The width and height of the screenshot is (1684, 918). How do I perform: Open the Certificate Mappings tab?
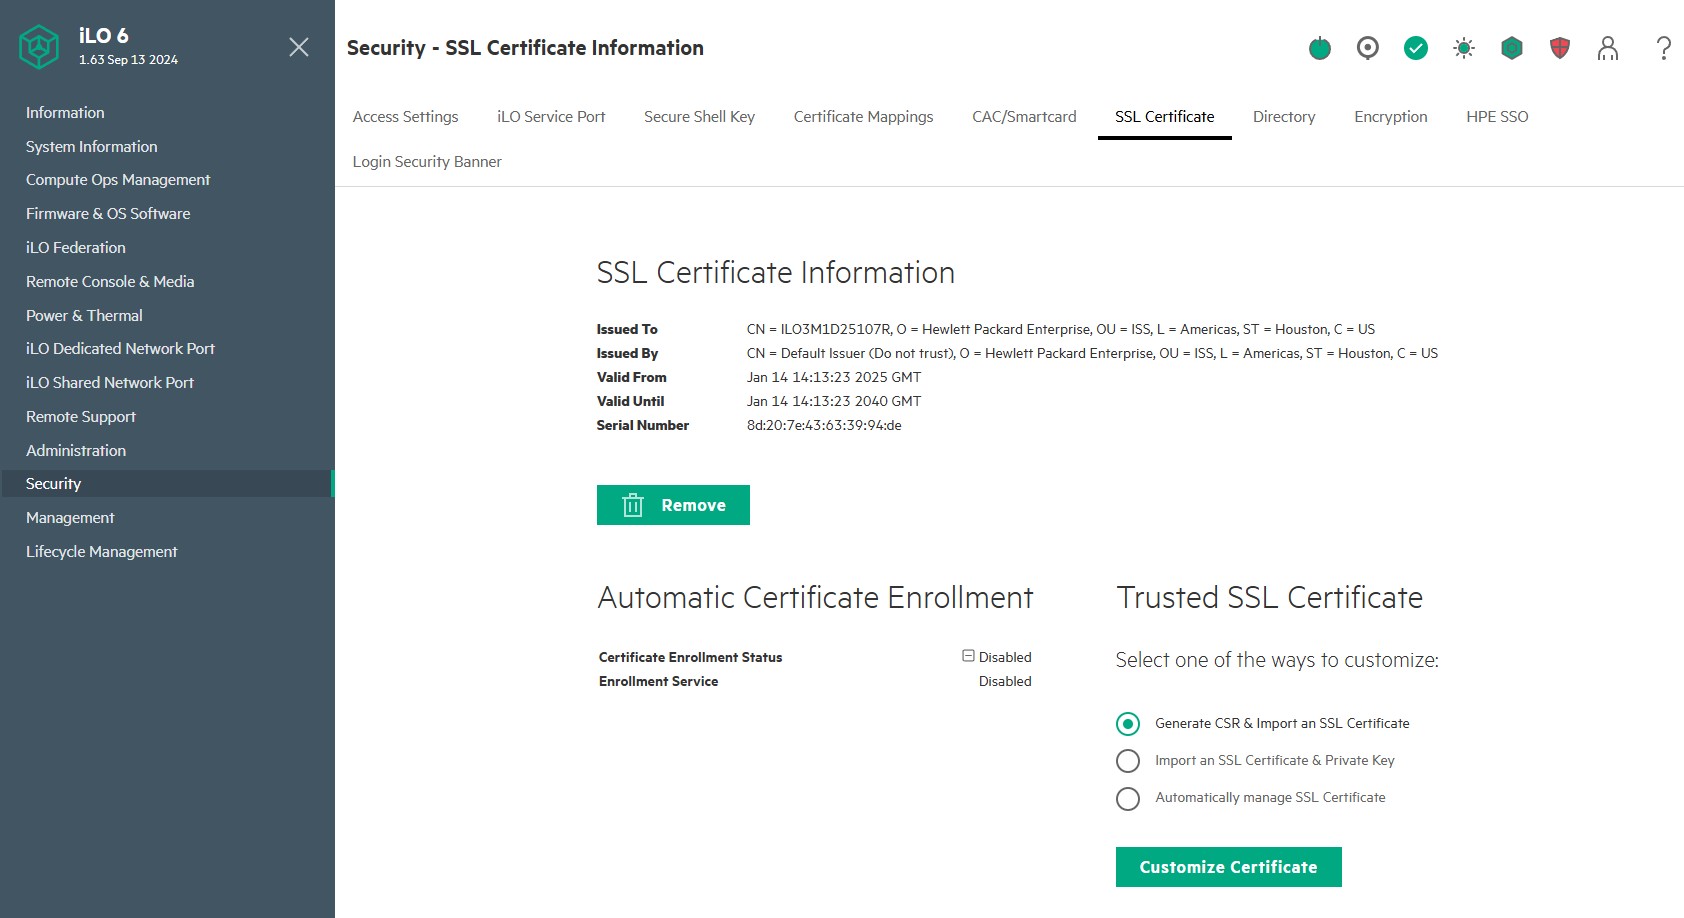(863, 117)
